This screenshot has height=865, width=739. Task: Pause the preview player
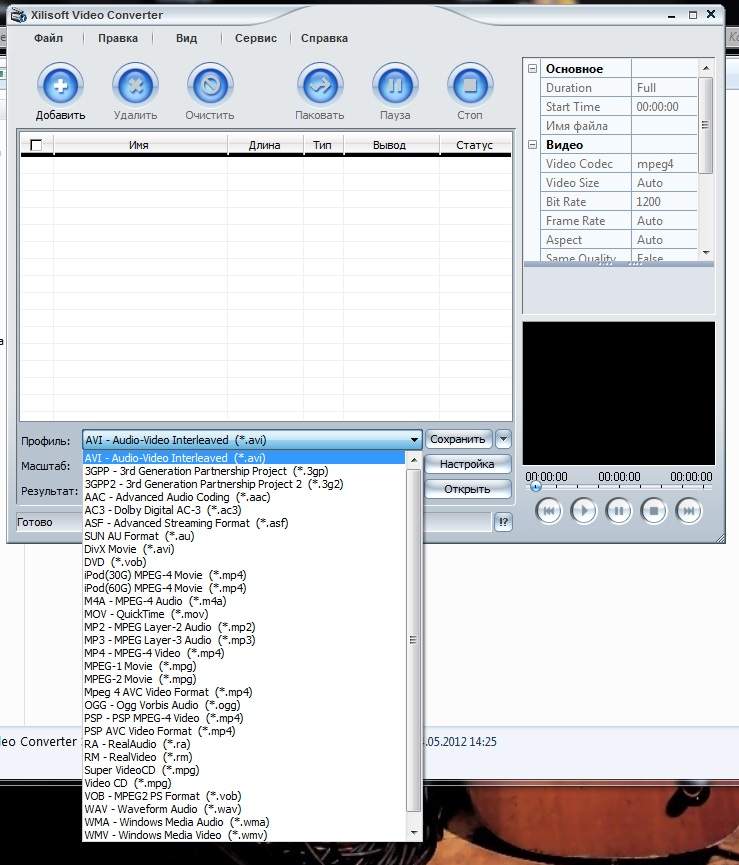pyautogui.click(x=619, y=511)
